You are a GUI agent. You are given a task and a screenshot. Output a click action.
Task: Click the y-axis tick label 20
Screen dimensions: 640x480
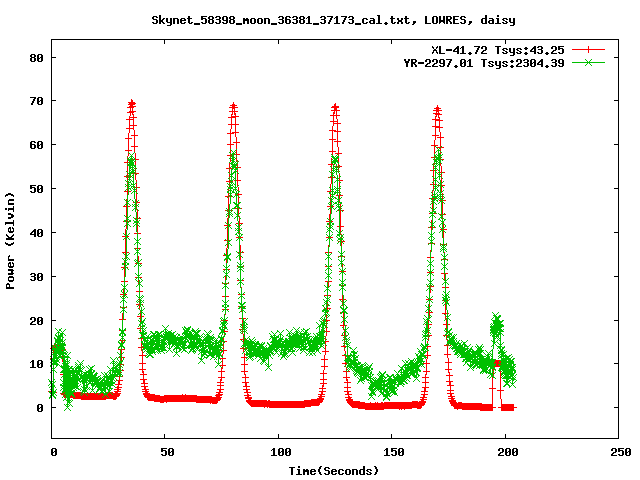36,321
